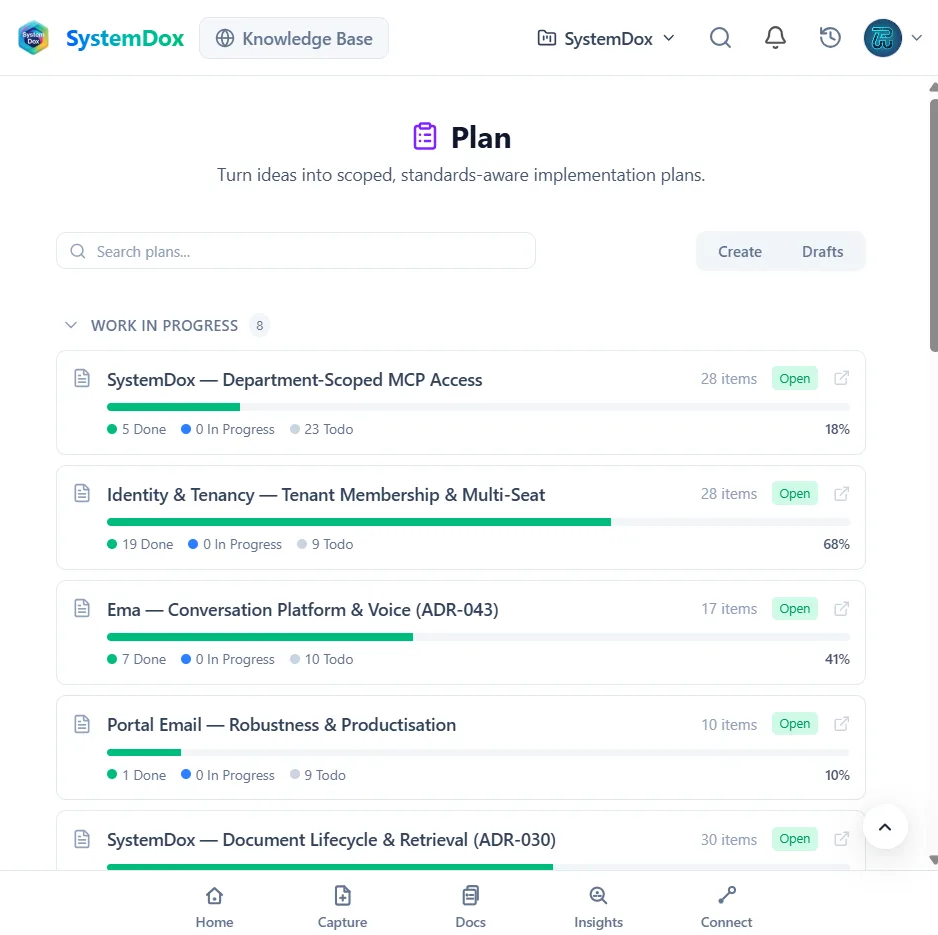Open Ema — Conversation Platform & Voice (ADR-043) title

pyautogui.click(x=303, y=610)
